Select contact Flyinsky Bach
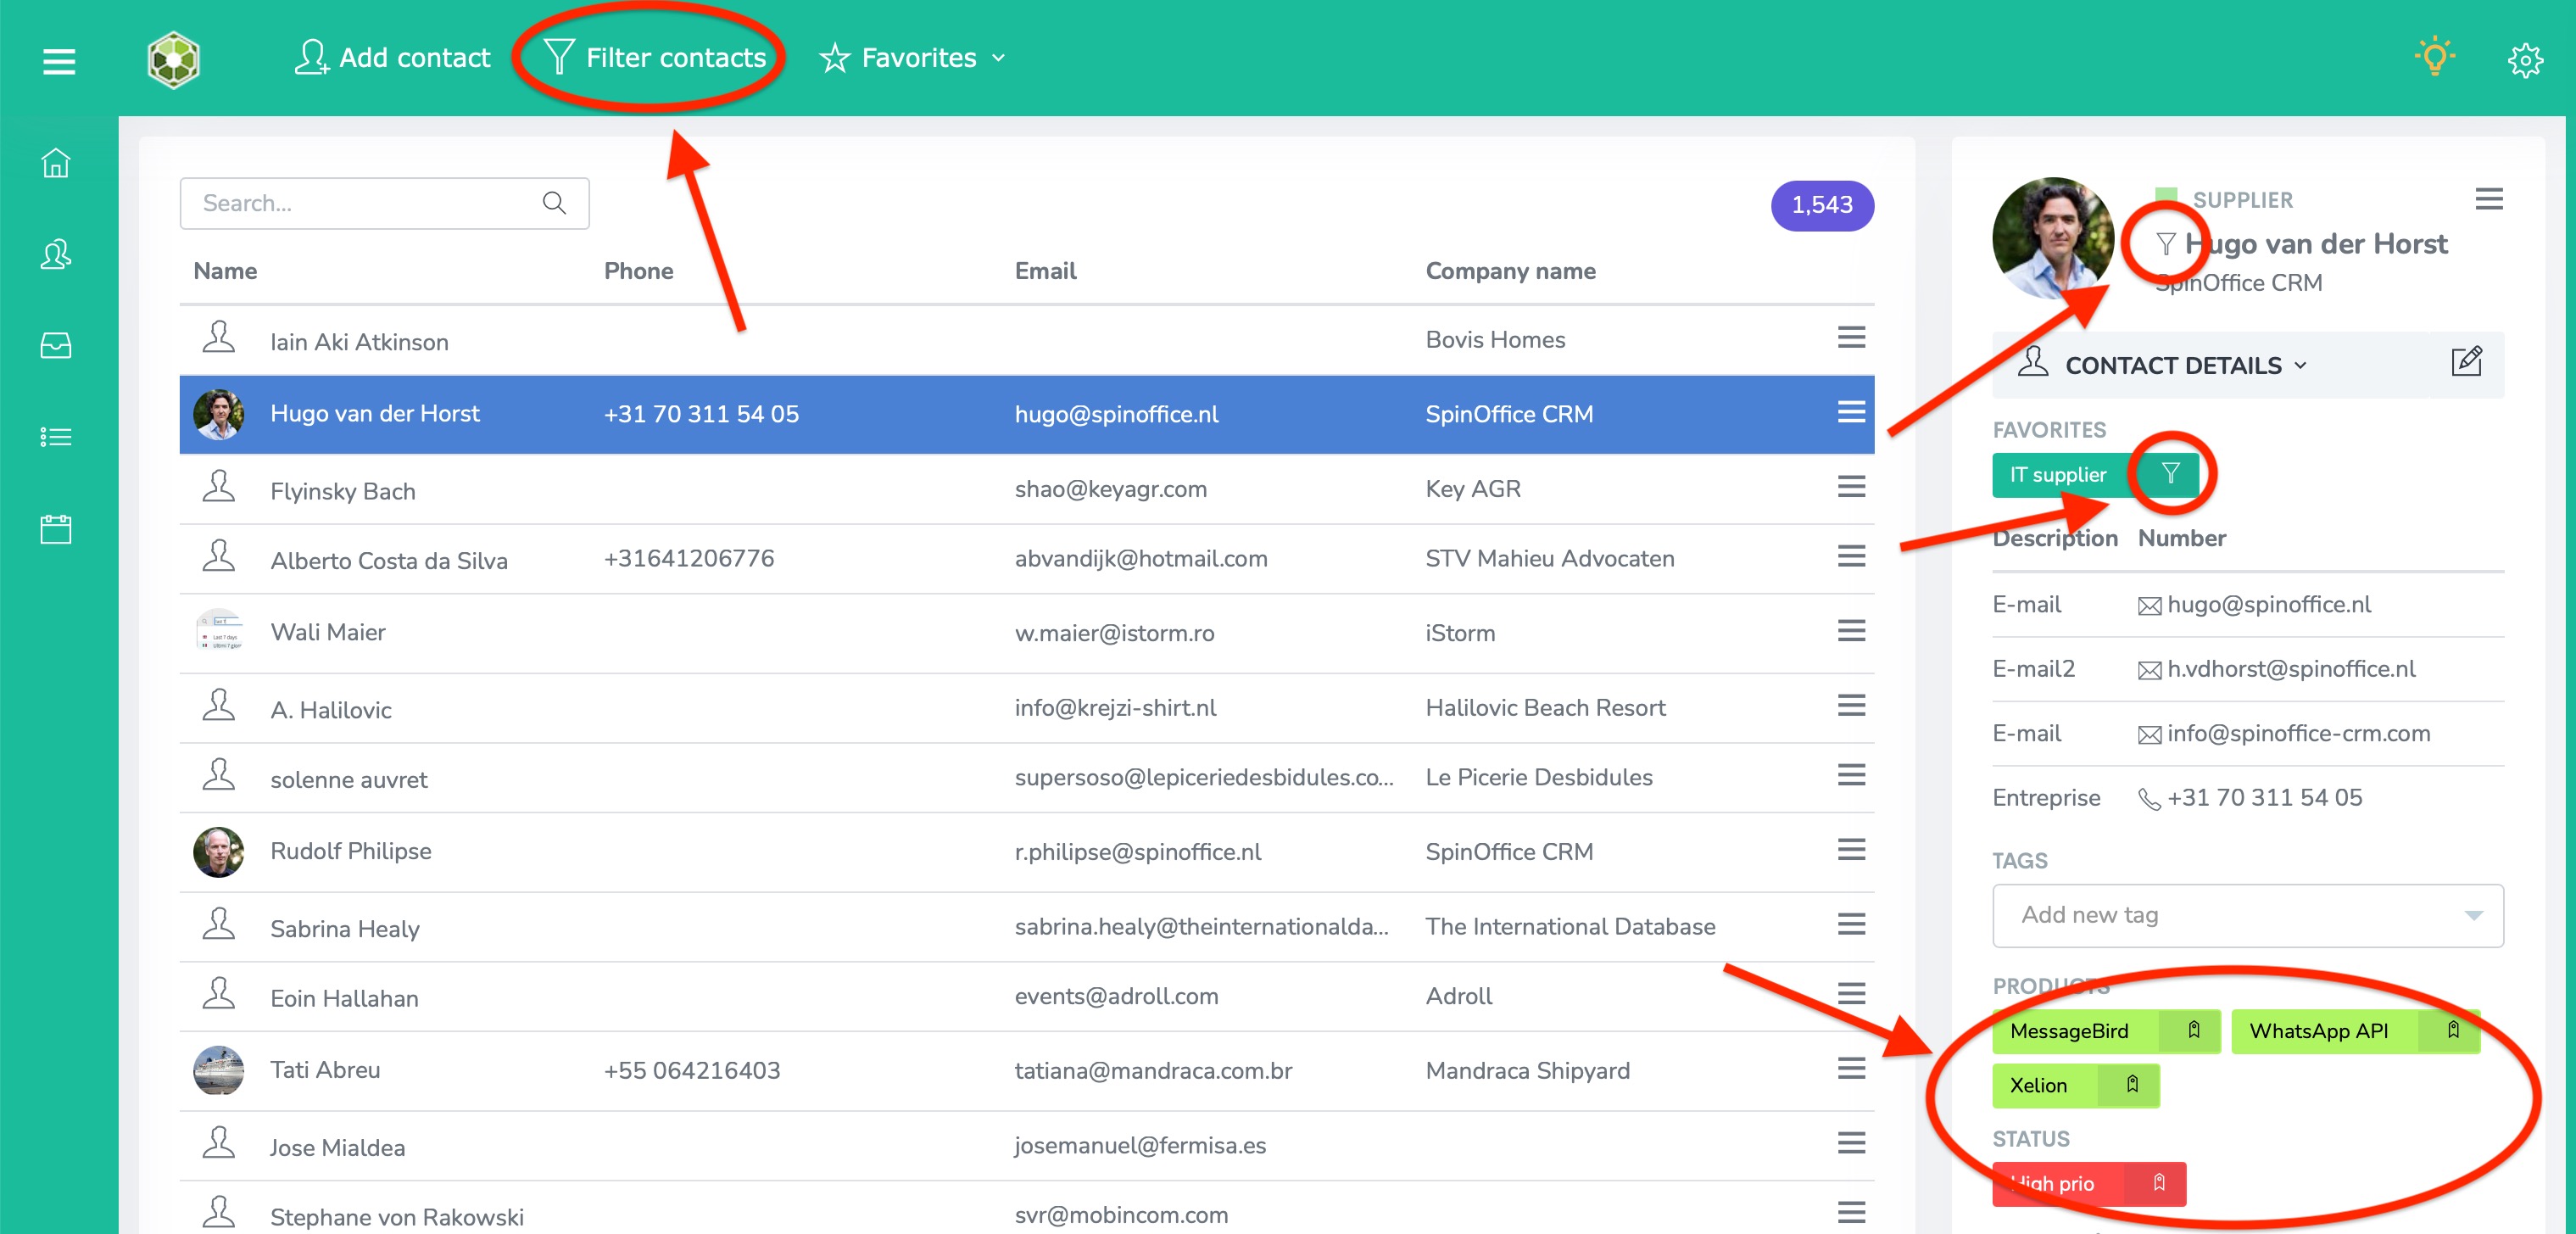This screenshot has height=1234, width=2576. 1026,489
